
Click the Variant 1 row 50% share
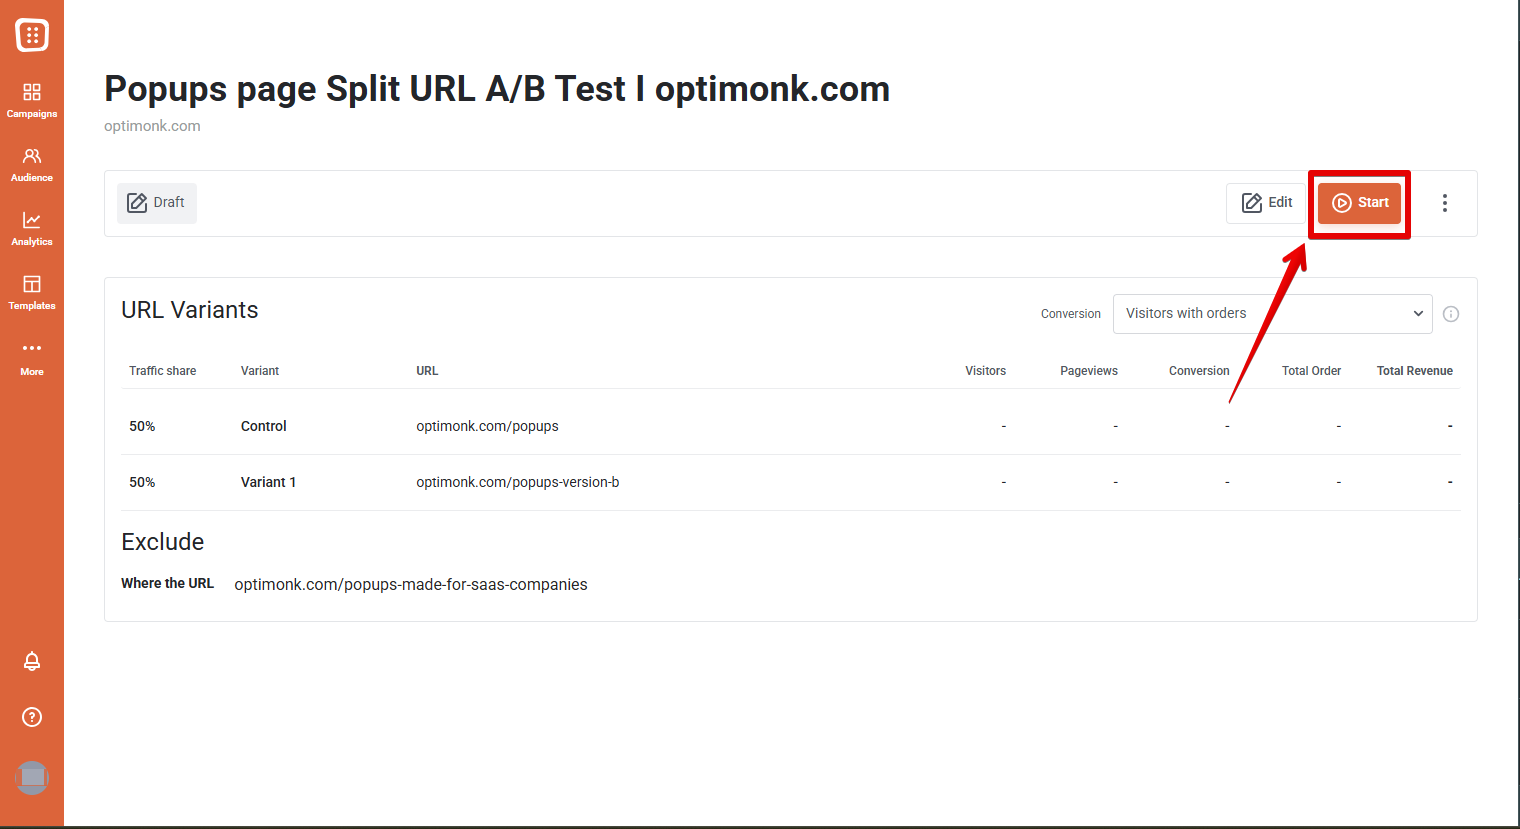coord(142,482)
